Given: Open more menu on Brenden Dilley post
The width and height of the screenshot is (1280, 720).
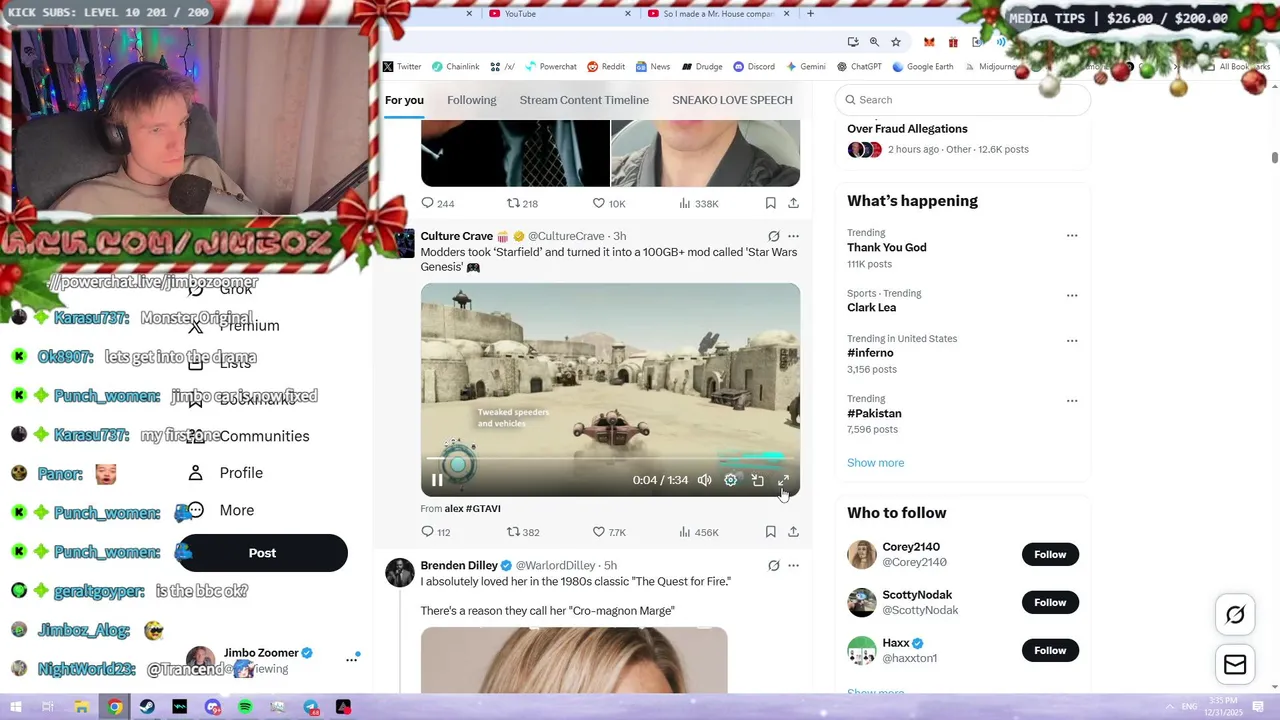Looking at the screenshot, I should point(793,565).
